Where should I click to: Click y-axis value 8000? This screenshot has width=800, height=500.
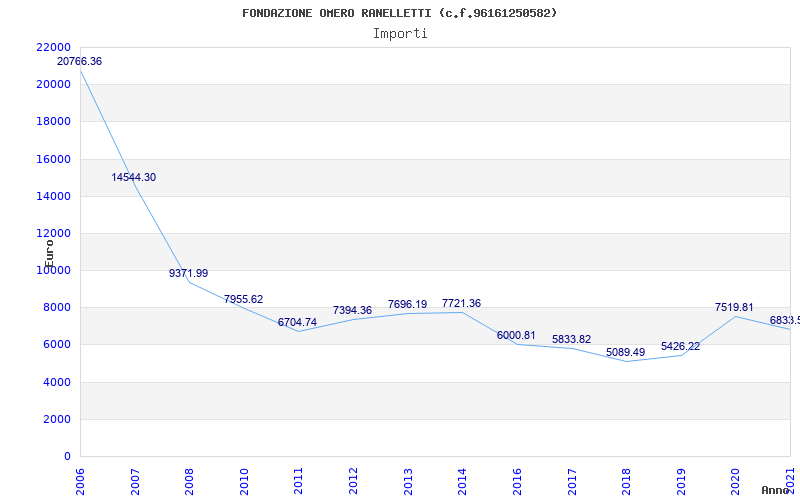pyautogui.click(x=56, y=308)
